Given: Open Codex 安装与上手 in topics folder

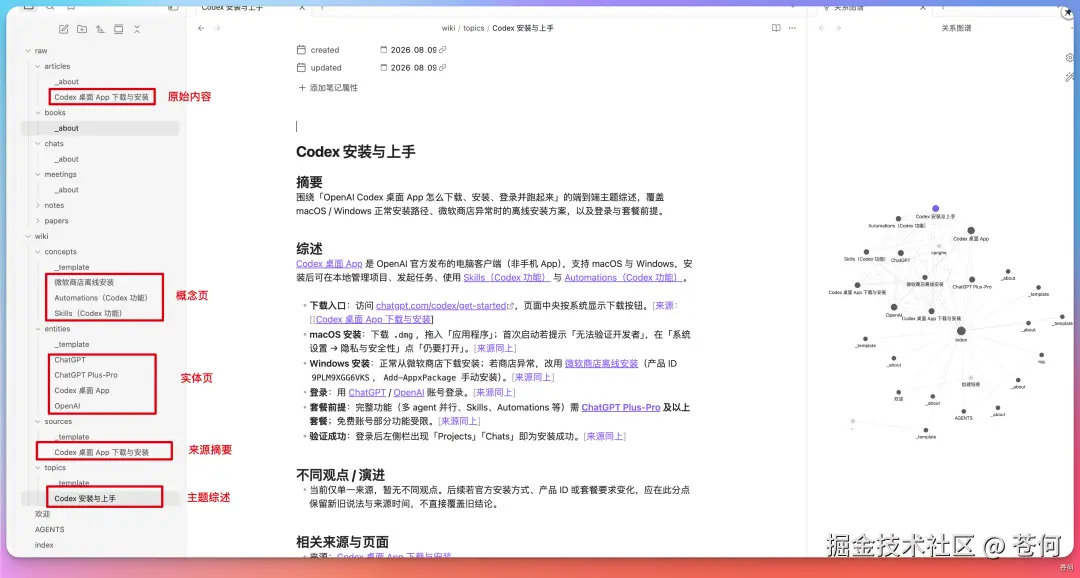Looking at the screenshot, I should 85,498.
